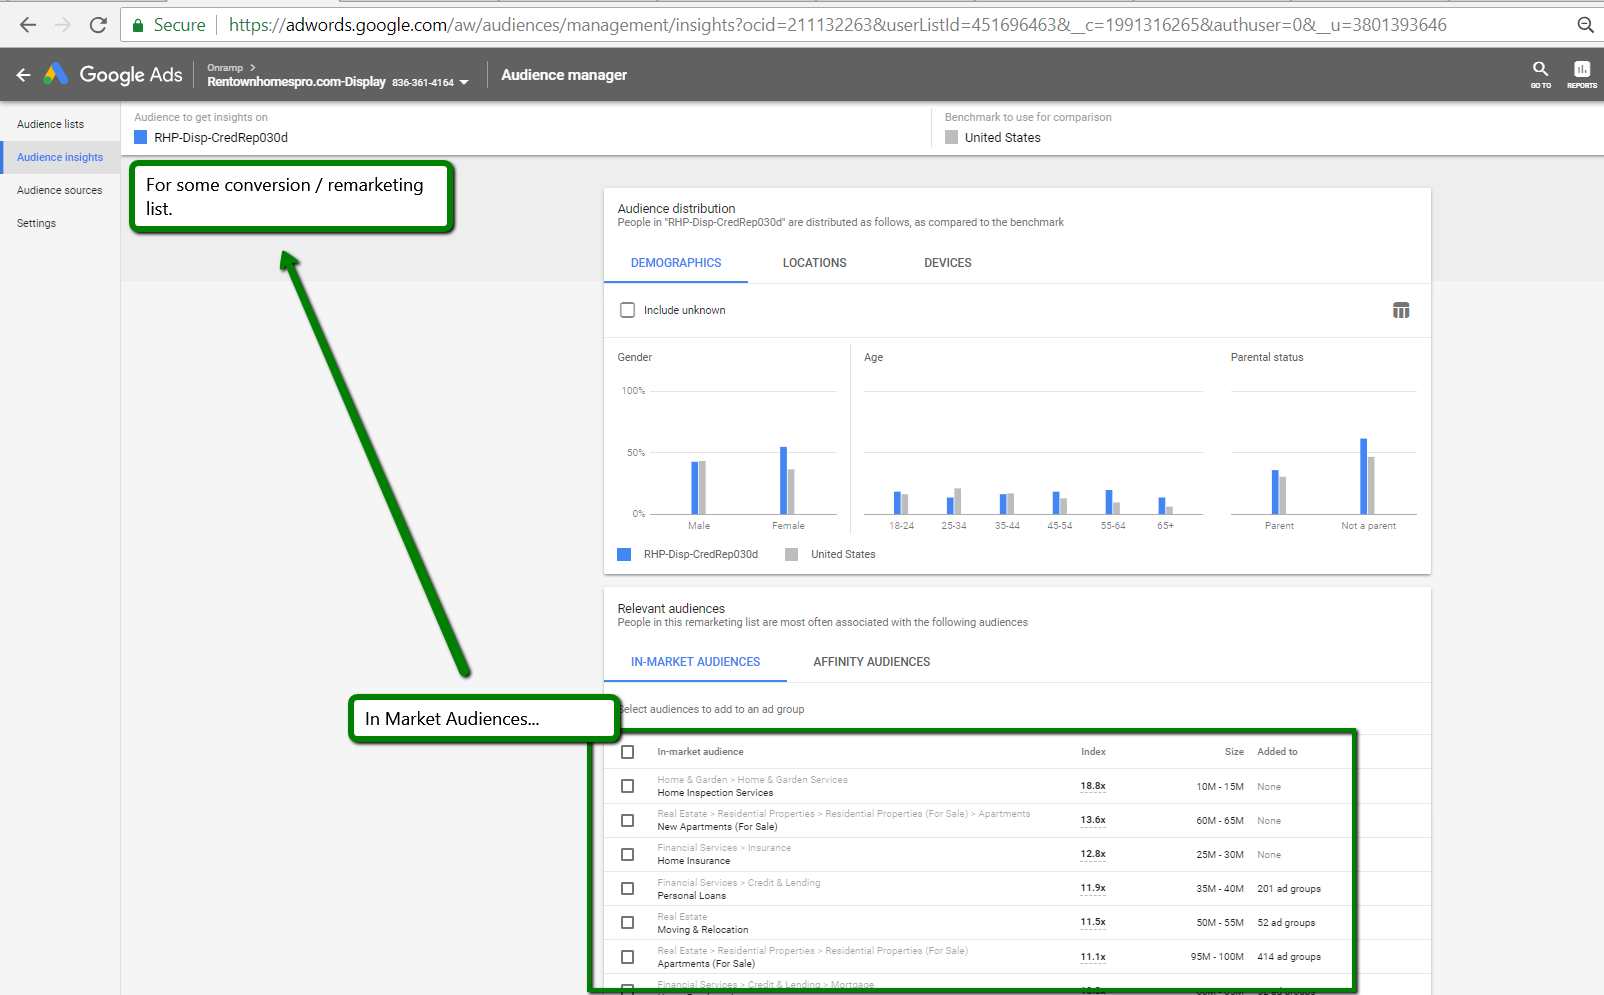Enable the Include unknown checkbox

point(627,310)
